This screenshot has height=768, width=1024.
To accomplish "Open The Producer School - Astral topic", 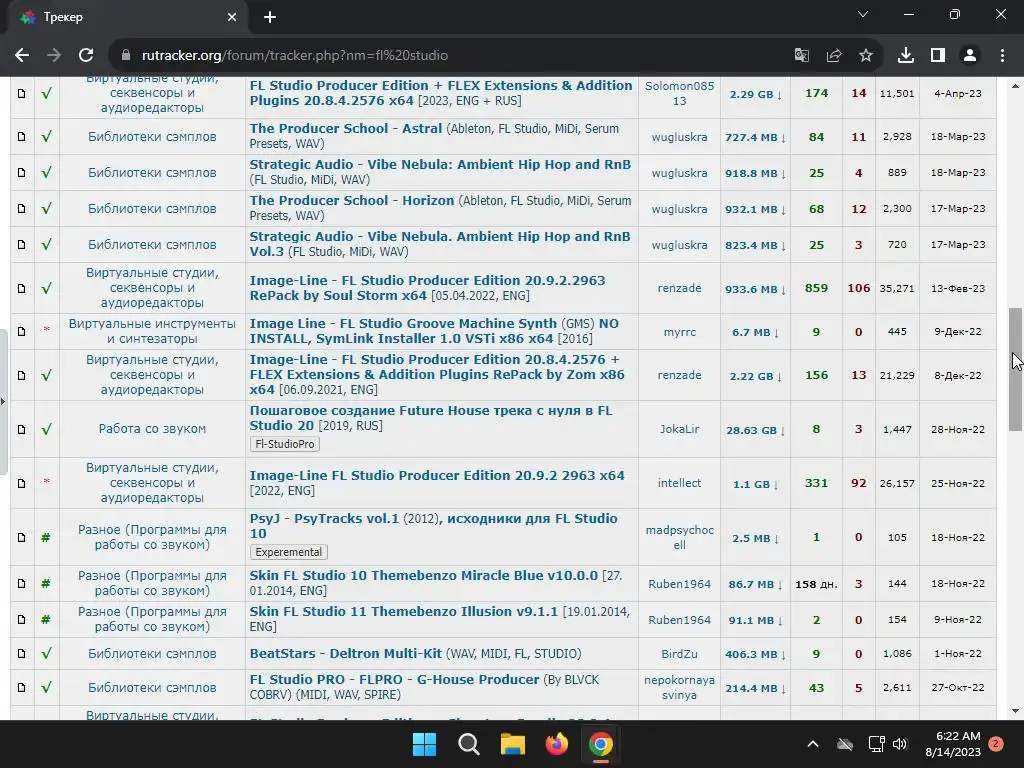I will pos(345,129).
